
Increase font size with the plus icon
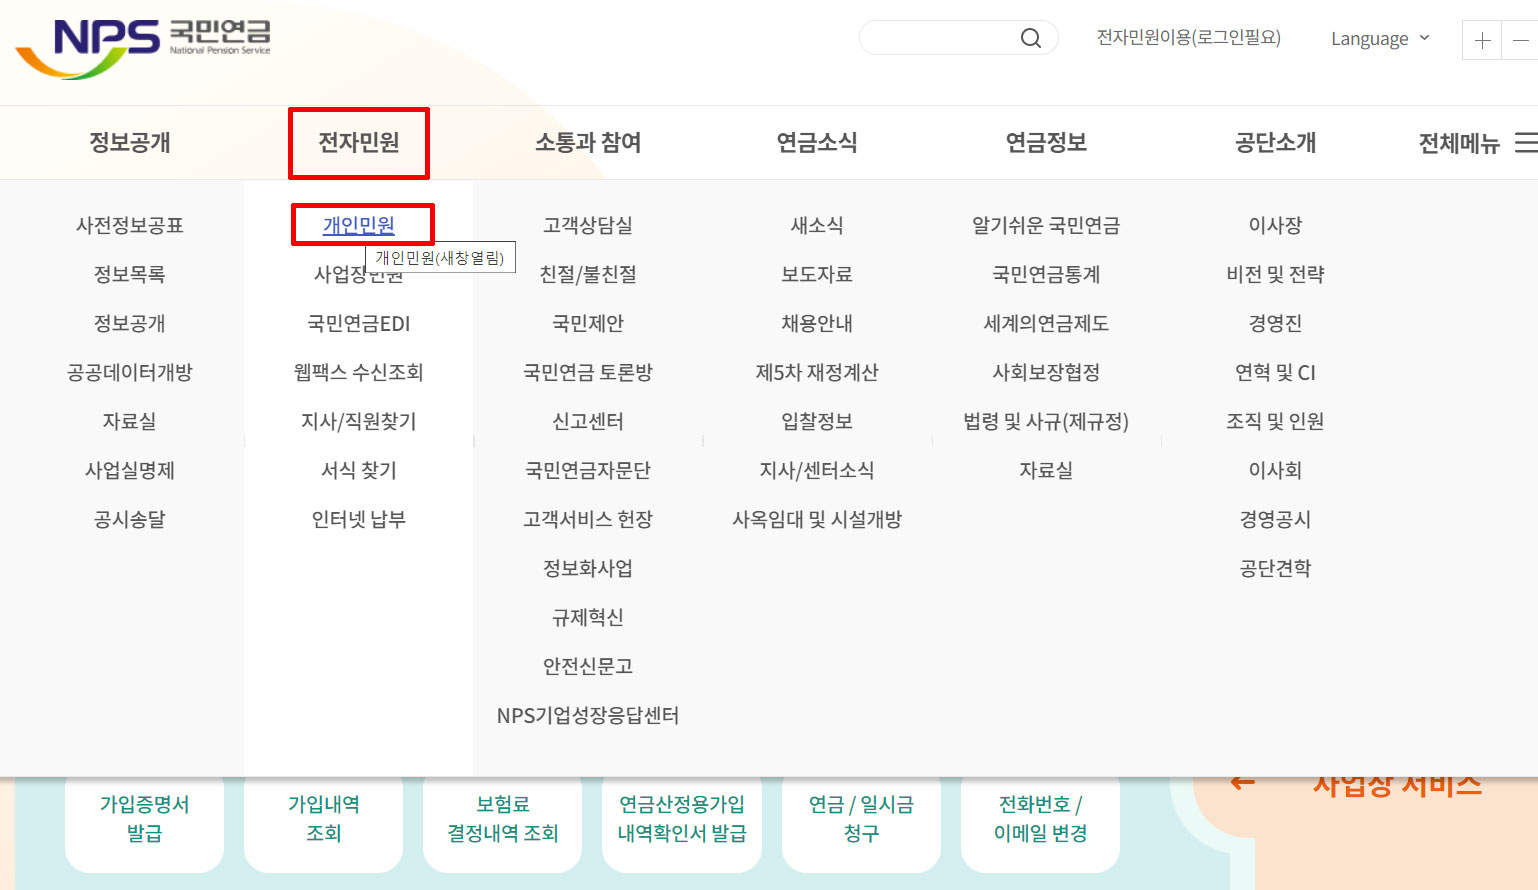pos(1481,40)
